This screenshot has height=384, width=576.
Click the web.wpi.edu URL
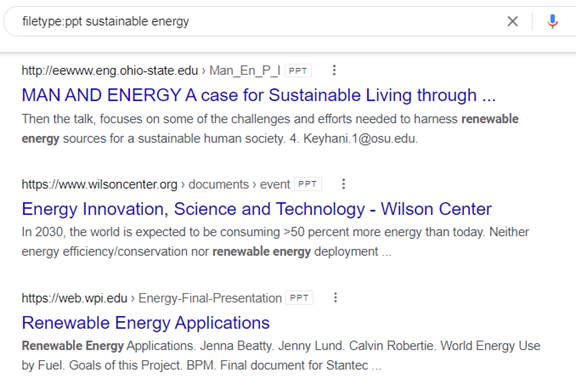click(74, 298)
